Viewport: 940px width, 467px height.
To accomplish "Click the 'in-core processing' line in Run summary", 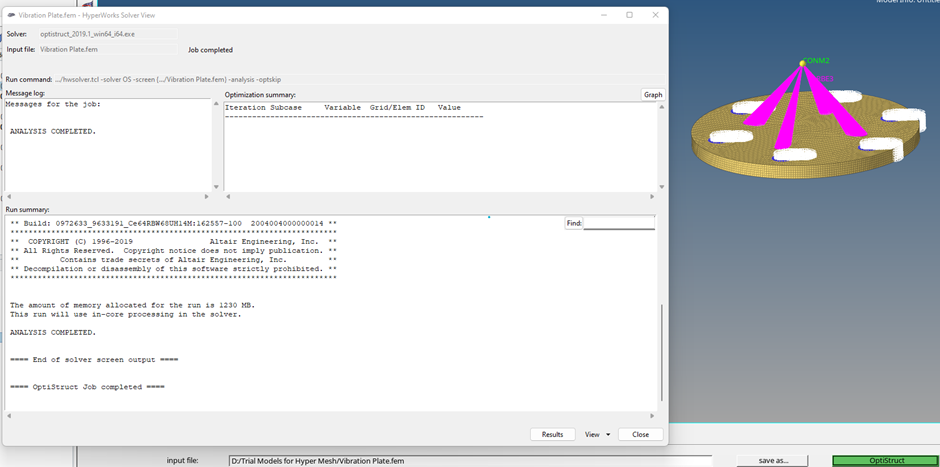I will click(125, 314).
